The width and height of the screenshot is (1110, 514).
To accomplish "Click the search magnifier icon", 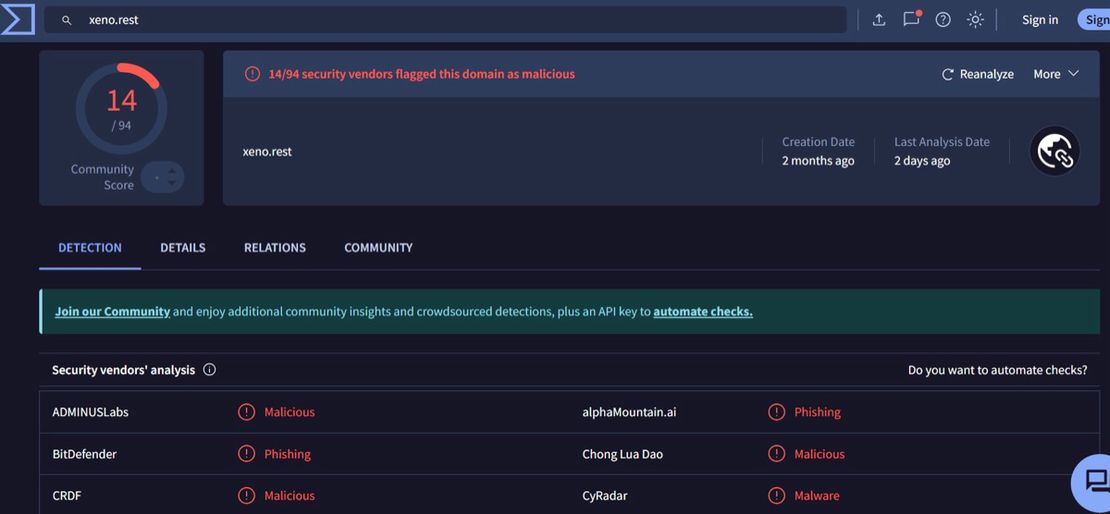I will point(67,20).
